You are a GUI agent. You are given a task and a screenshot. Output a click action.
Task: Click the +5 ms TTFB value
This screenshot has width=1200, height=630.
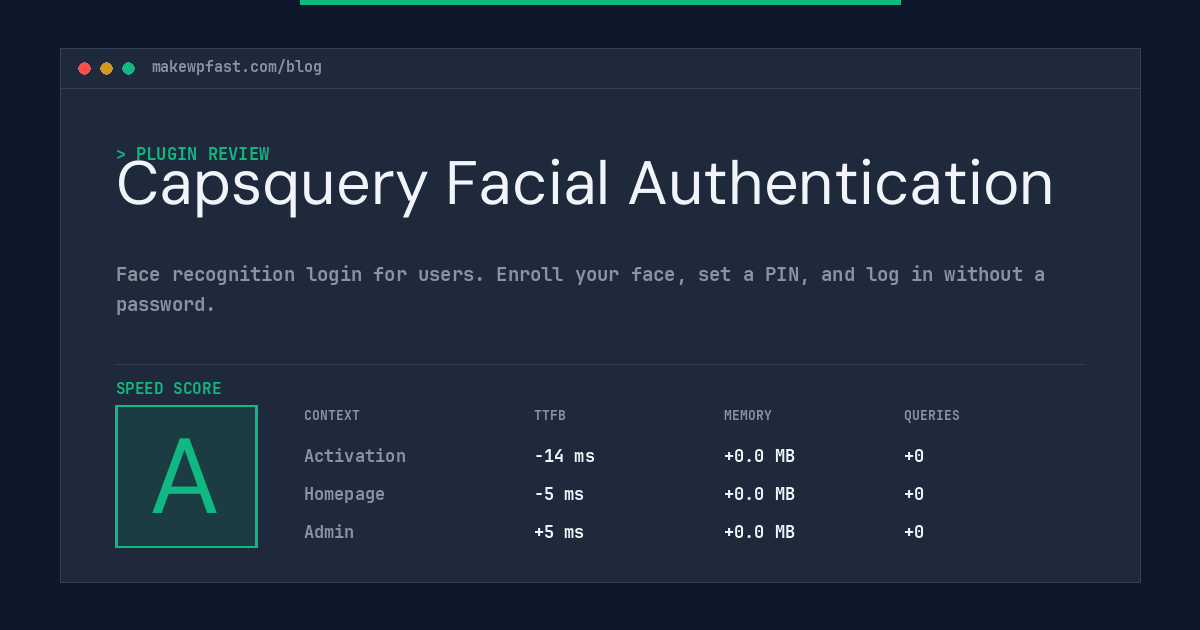tap(559, 532)
